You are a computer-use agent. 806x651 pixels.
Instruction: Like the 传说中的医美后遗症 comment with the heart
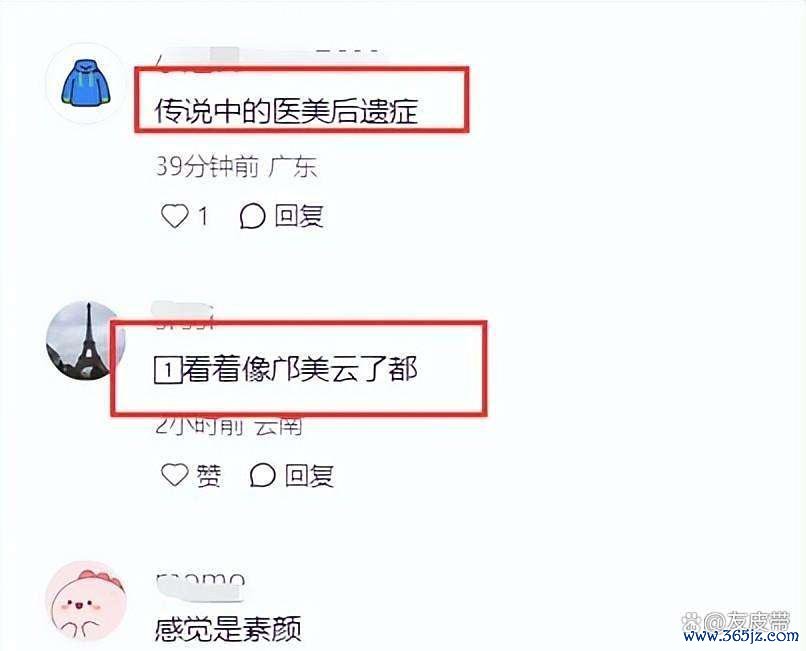[x=175, y=216]
